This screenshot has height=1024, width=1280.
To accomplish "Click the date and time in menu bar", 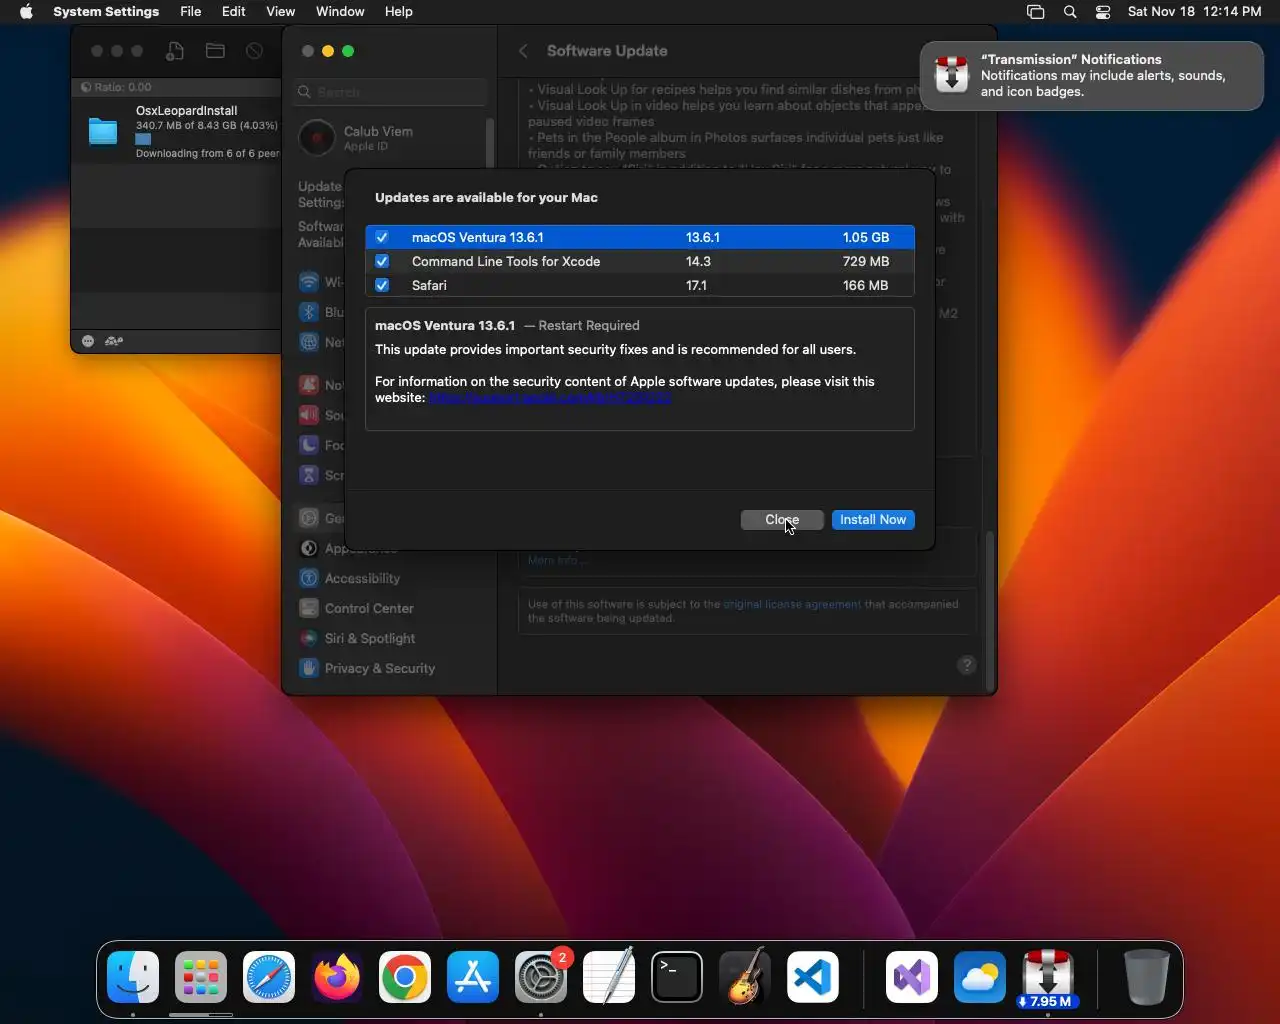I will coord(1194,12).
